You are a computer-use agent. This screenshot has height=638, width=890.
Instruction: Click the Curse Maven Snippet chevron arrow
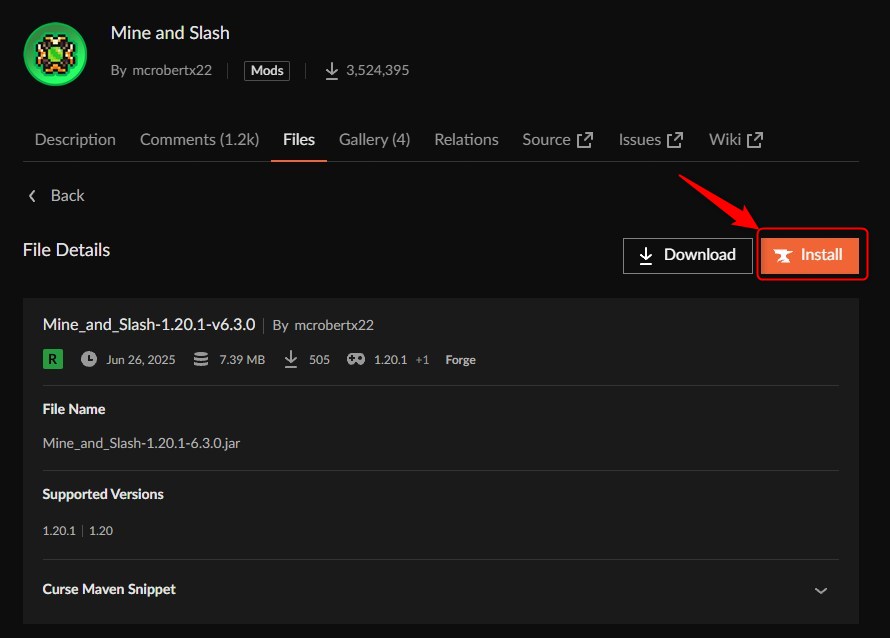click(821, 591)
